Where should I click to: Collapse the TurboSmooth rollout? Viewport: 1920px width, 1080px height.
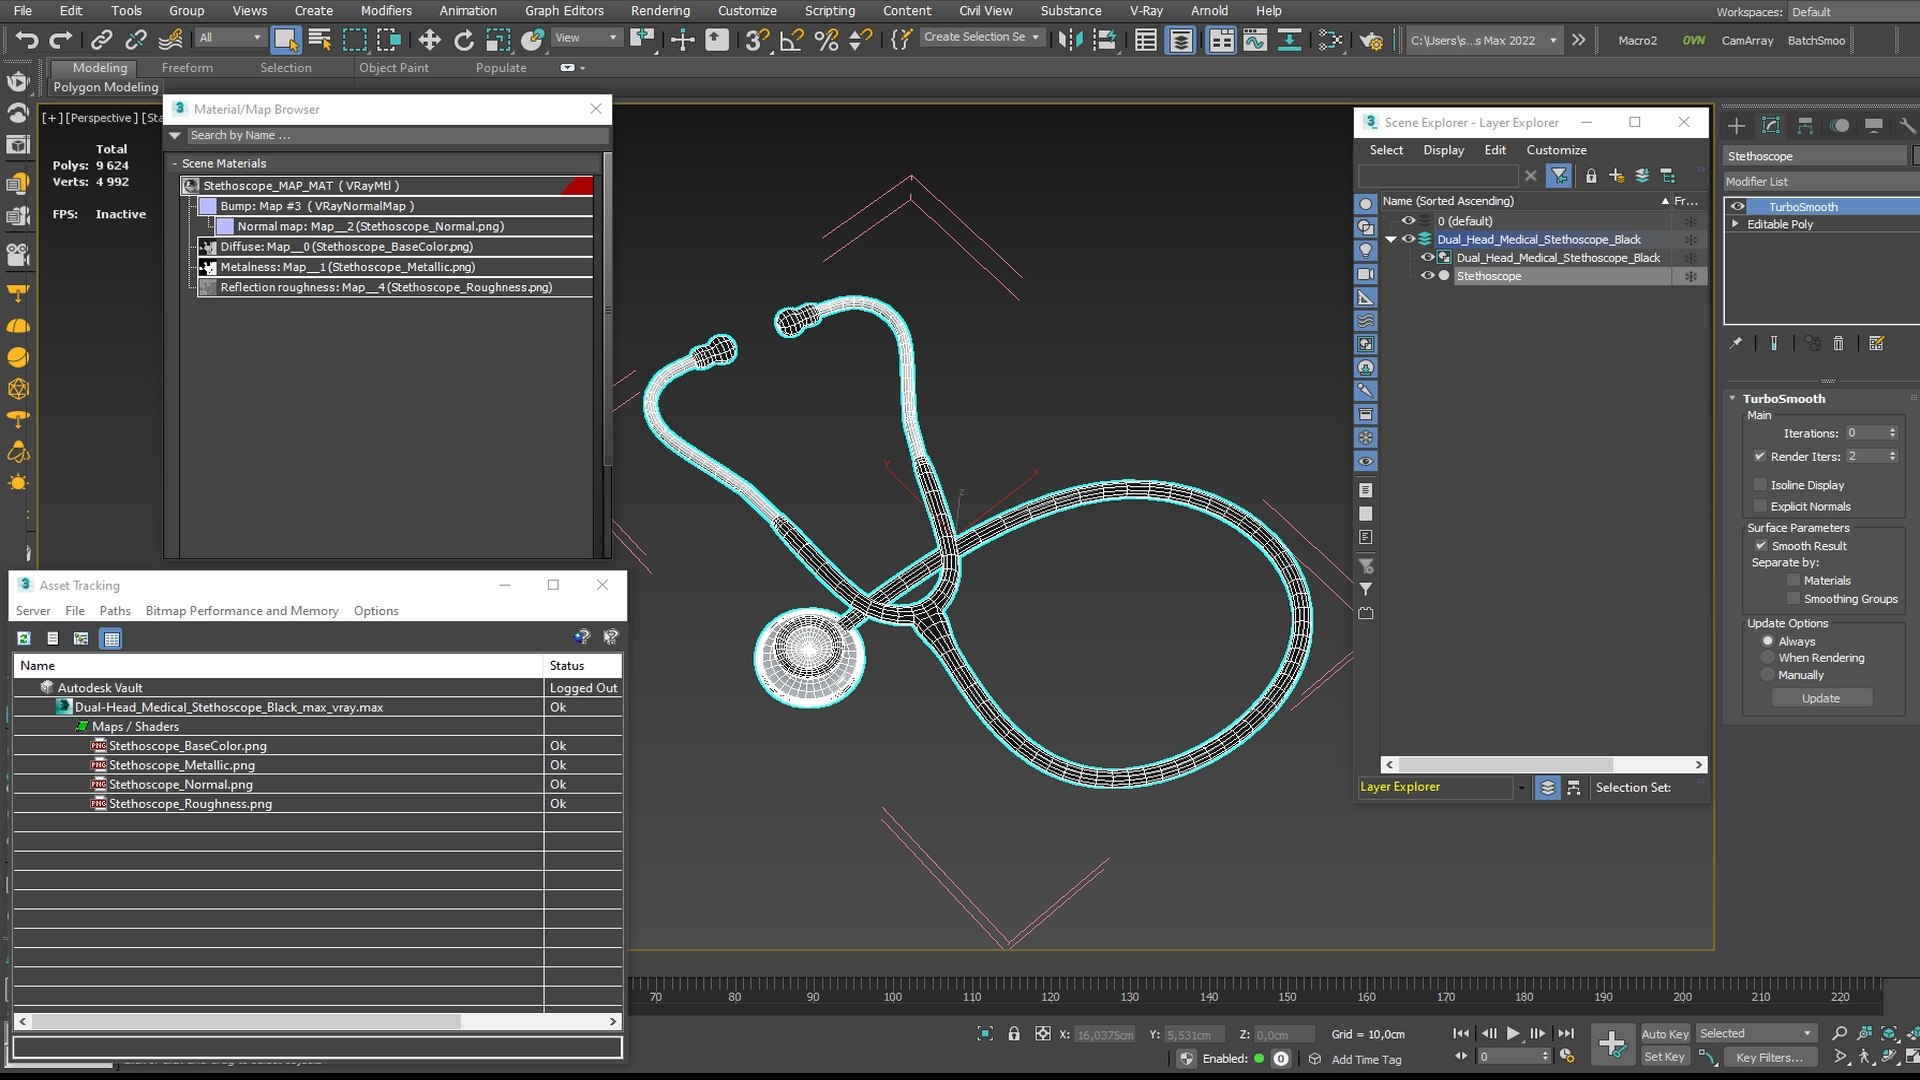tap(1733, 398)
